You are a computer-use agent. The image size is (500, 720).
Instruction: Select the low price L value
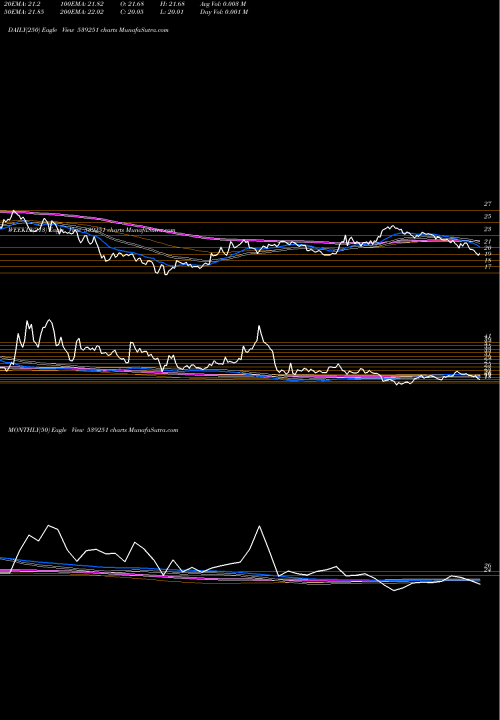point(172,12)
